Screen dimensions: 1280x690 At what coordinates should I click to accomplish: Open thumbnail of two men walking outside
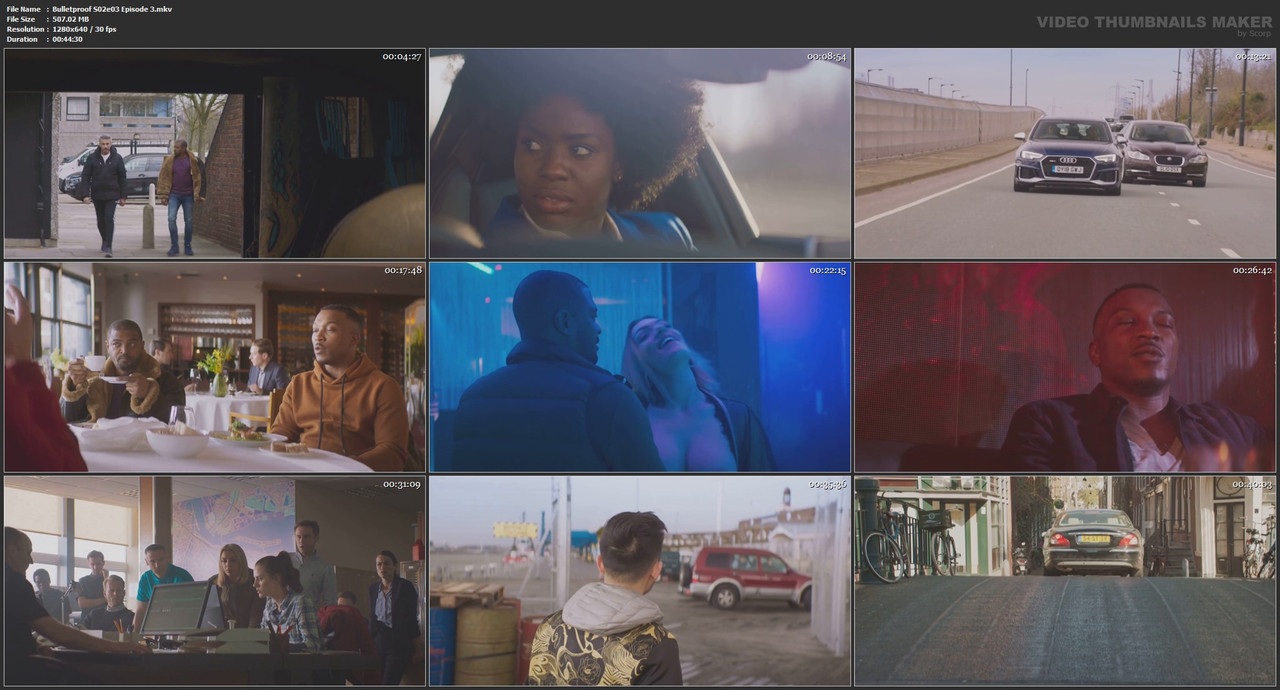(215, 153)
